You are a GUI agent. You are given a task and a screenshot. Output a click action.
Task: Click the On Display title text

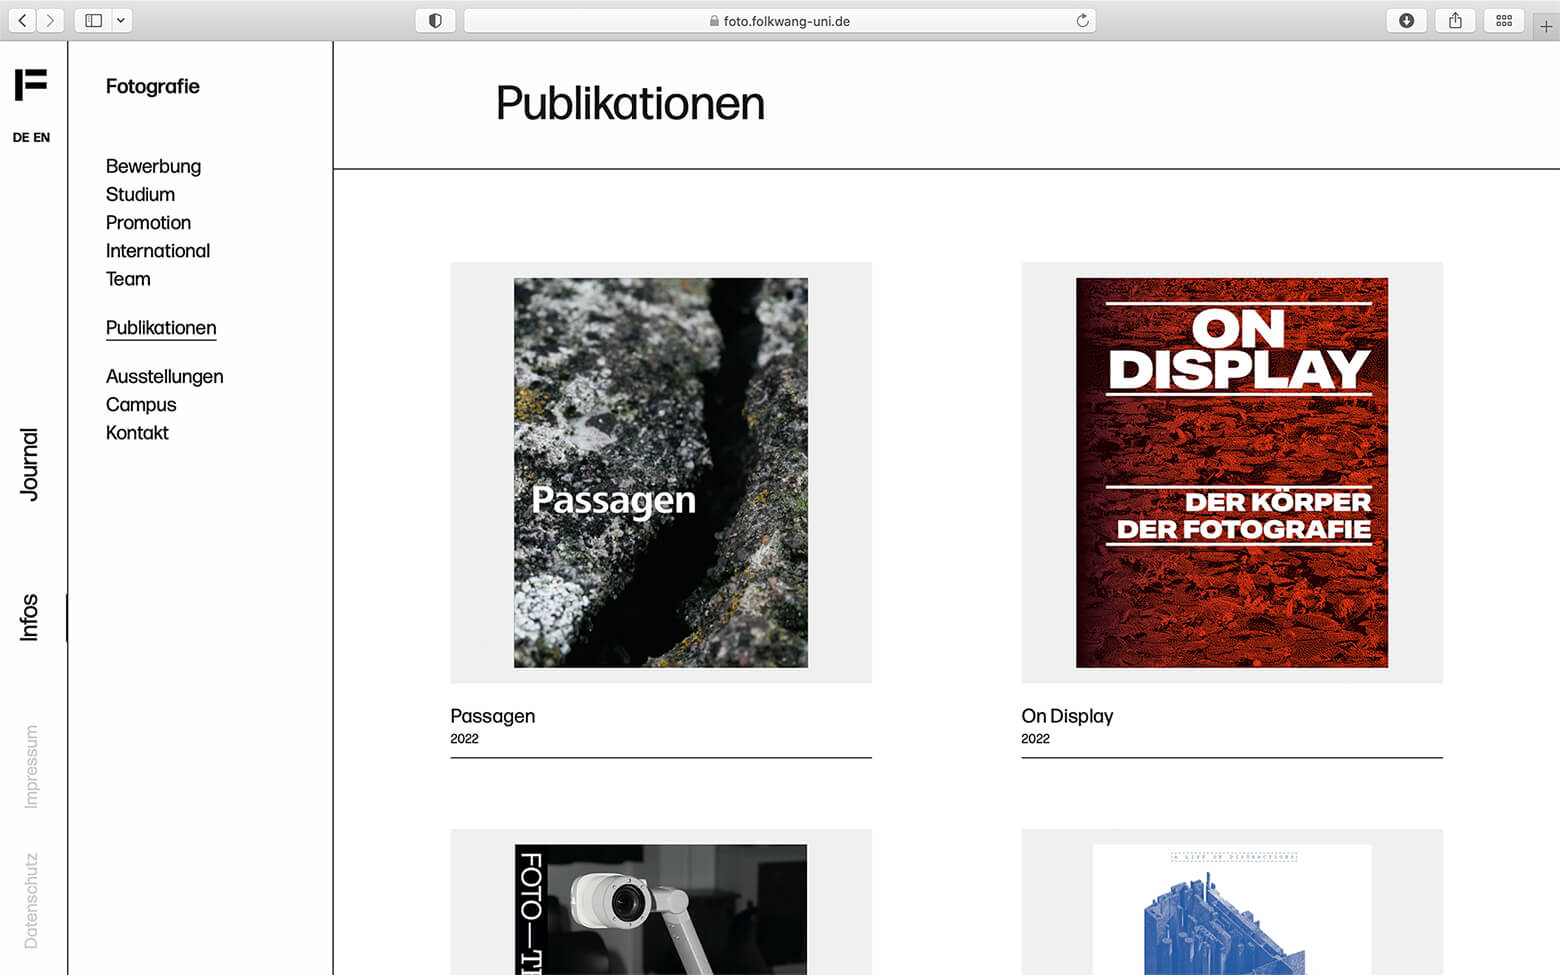click(1067, 716)
